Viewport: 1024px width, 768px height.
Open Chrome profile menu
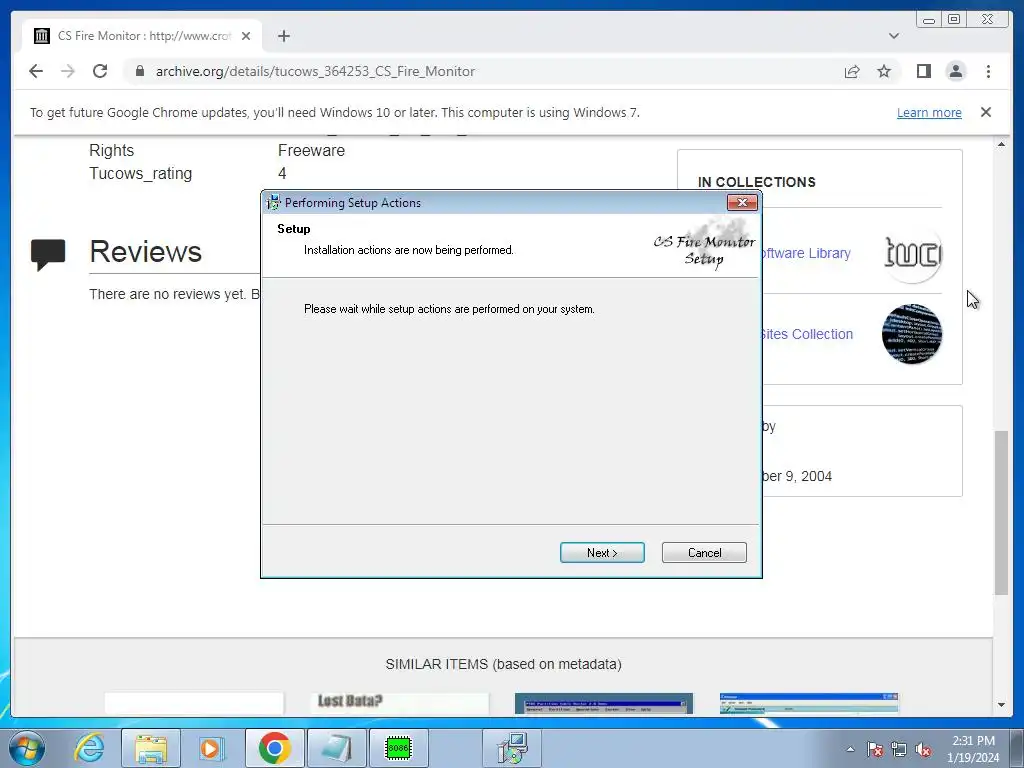(x=955, y=71)
